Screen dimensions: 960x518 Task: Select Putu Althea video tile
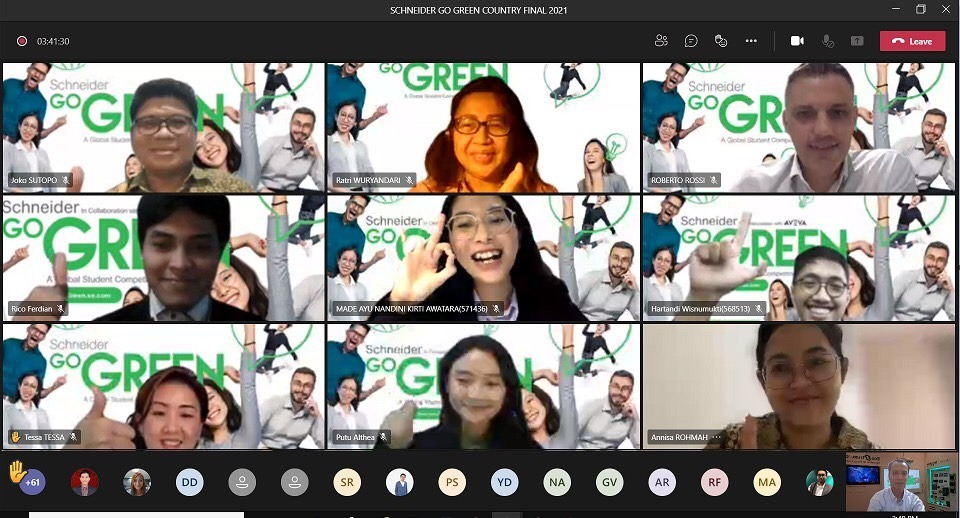pos(482,386)
